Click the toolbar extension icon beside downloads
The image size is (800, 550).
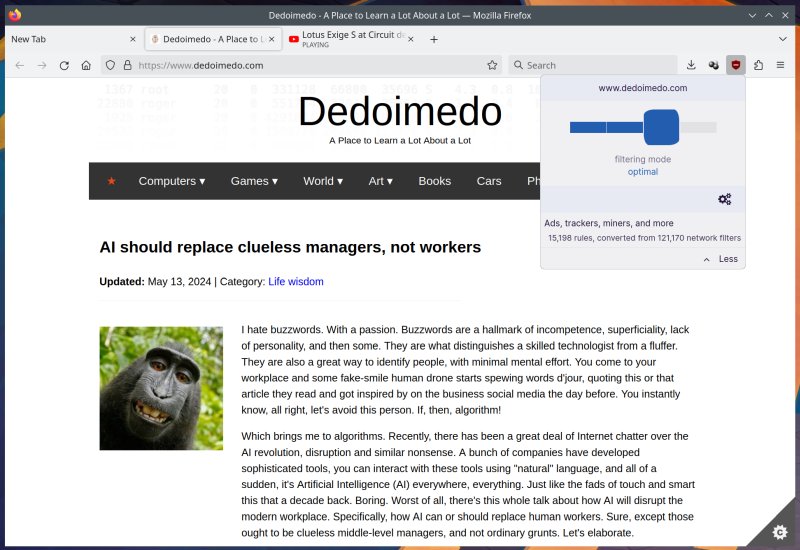click(x=713, y=65)
